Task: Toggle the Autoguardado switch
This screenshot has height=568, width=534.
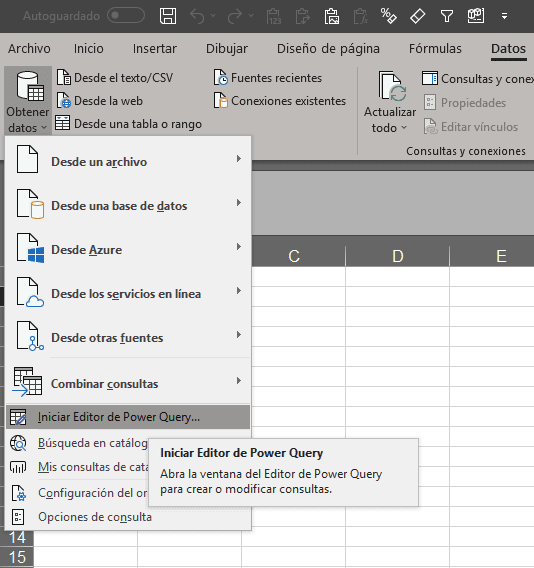Action: click(126, 16)
